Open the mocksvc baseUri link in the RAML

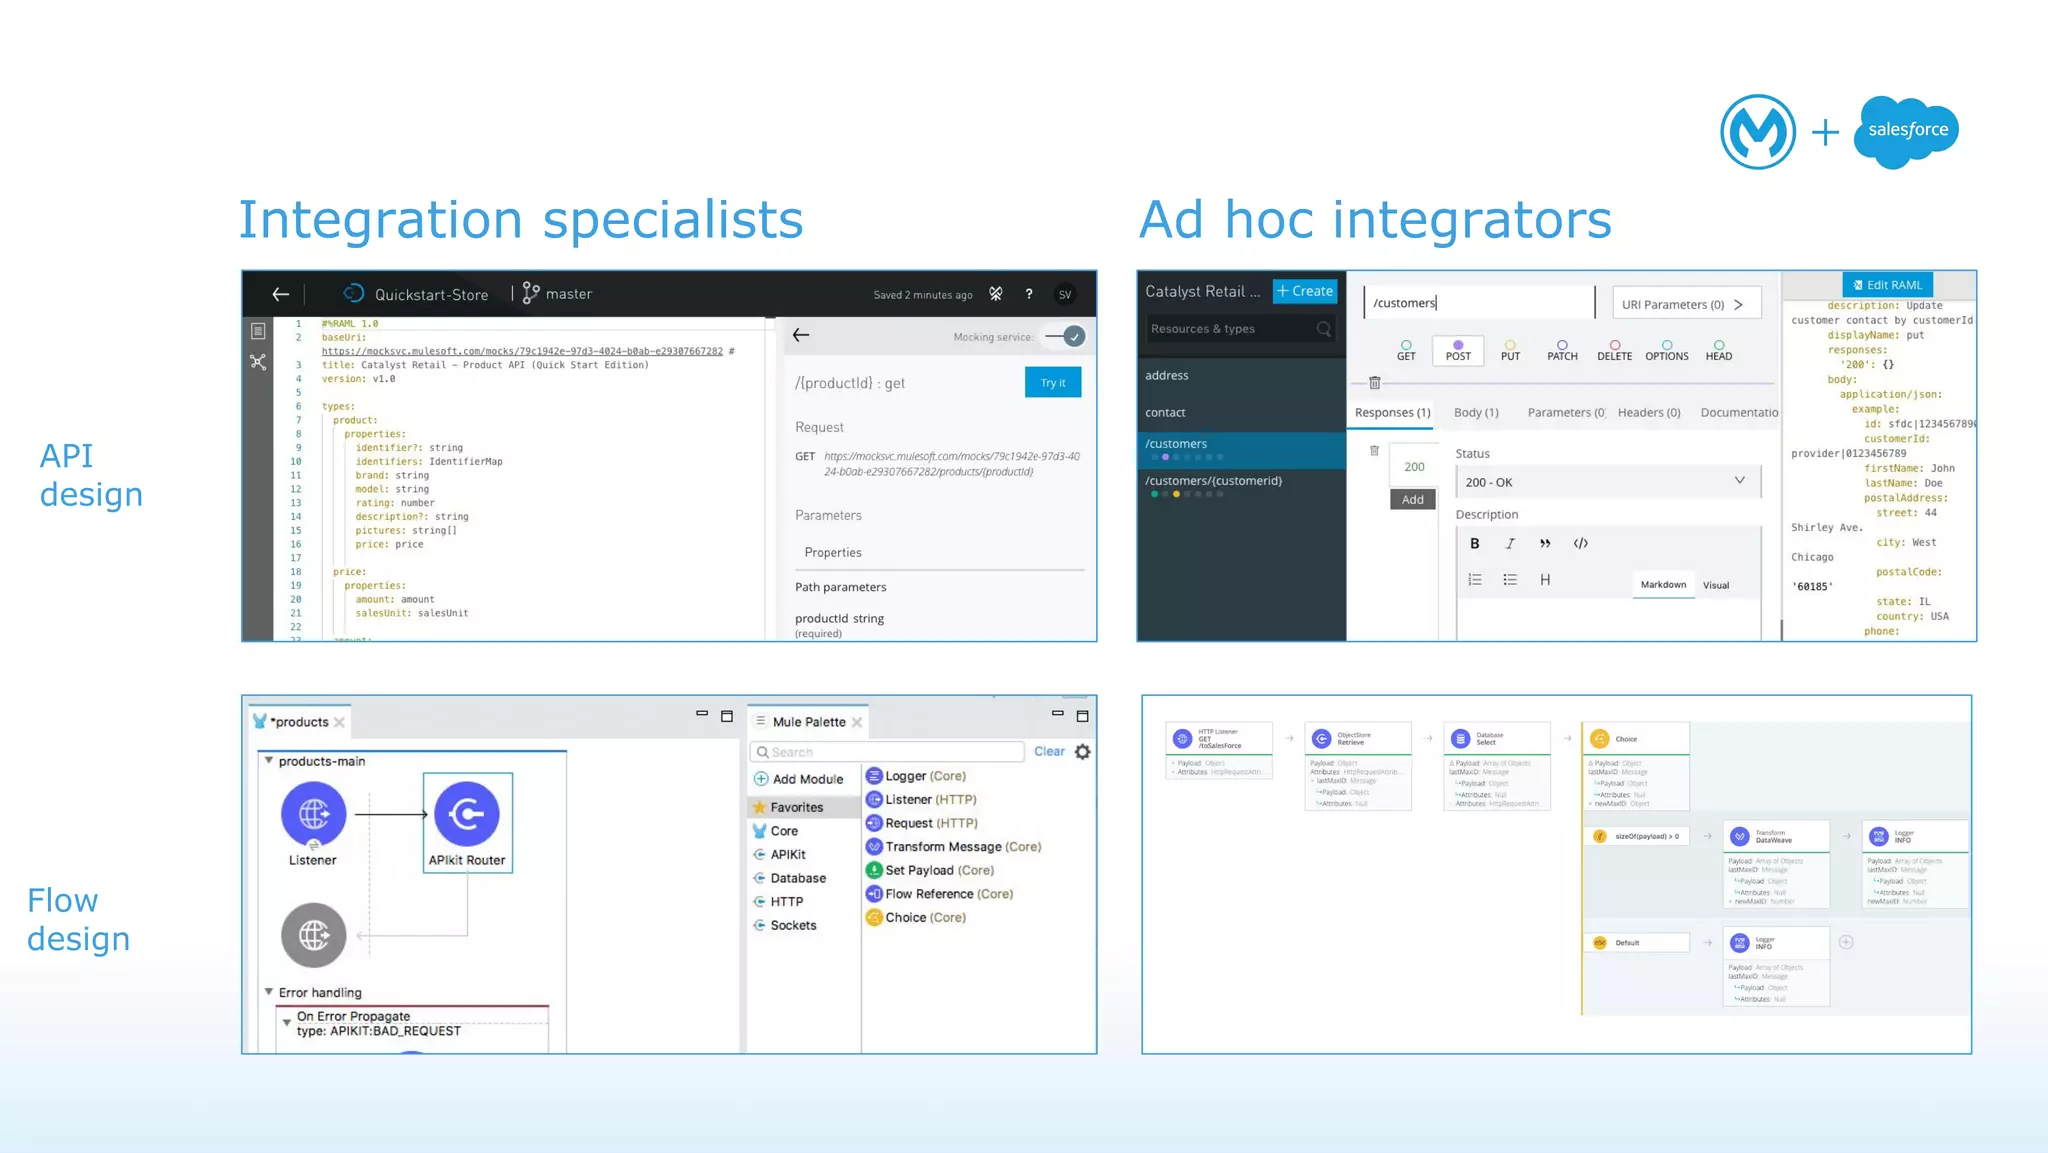[x=522, y=351]
